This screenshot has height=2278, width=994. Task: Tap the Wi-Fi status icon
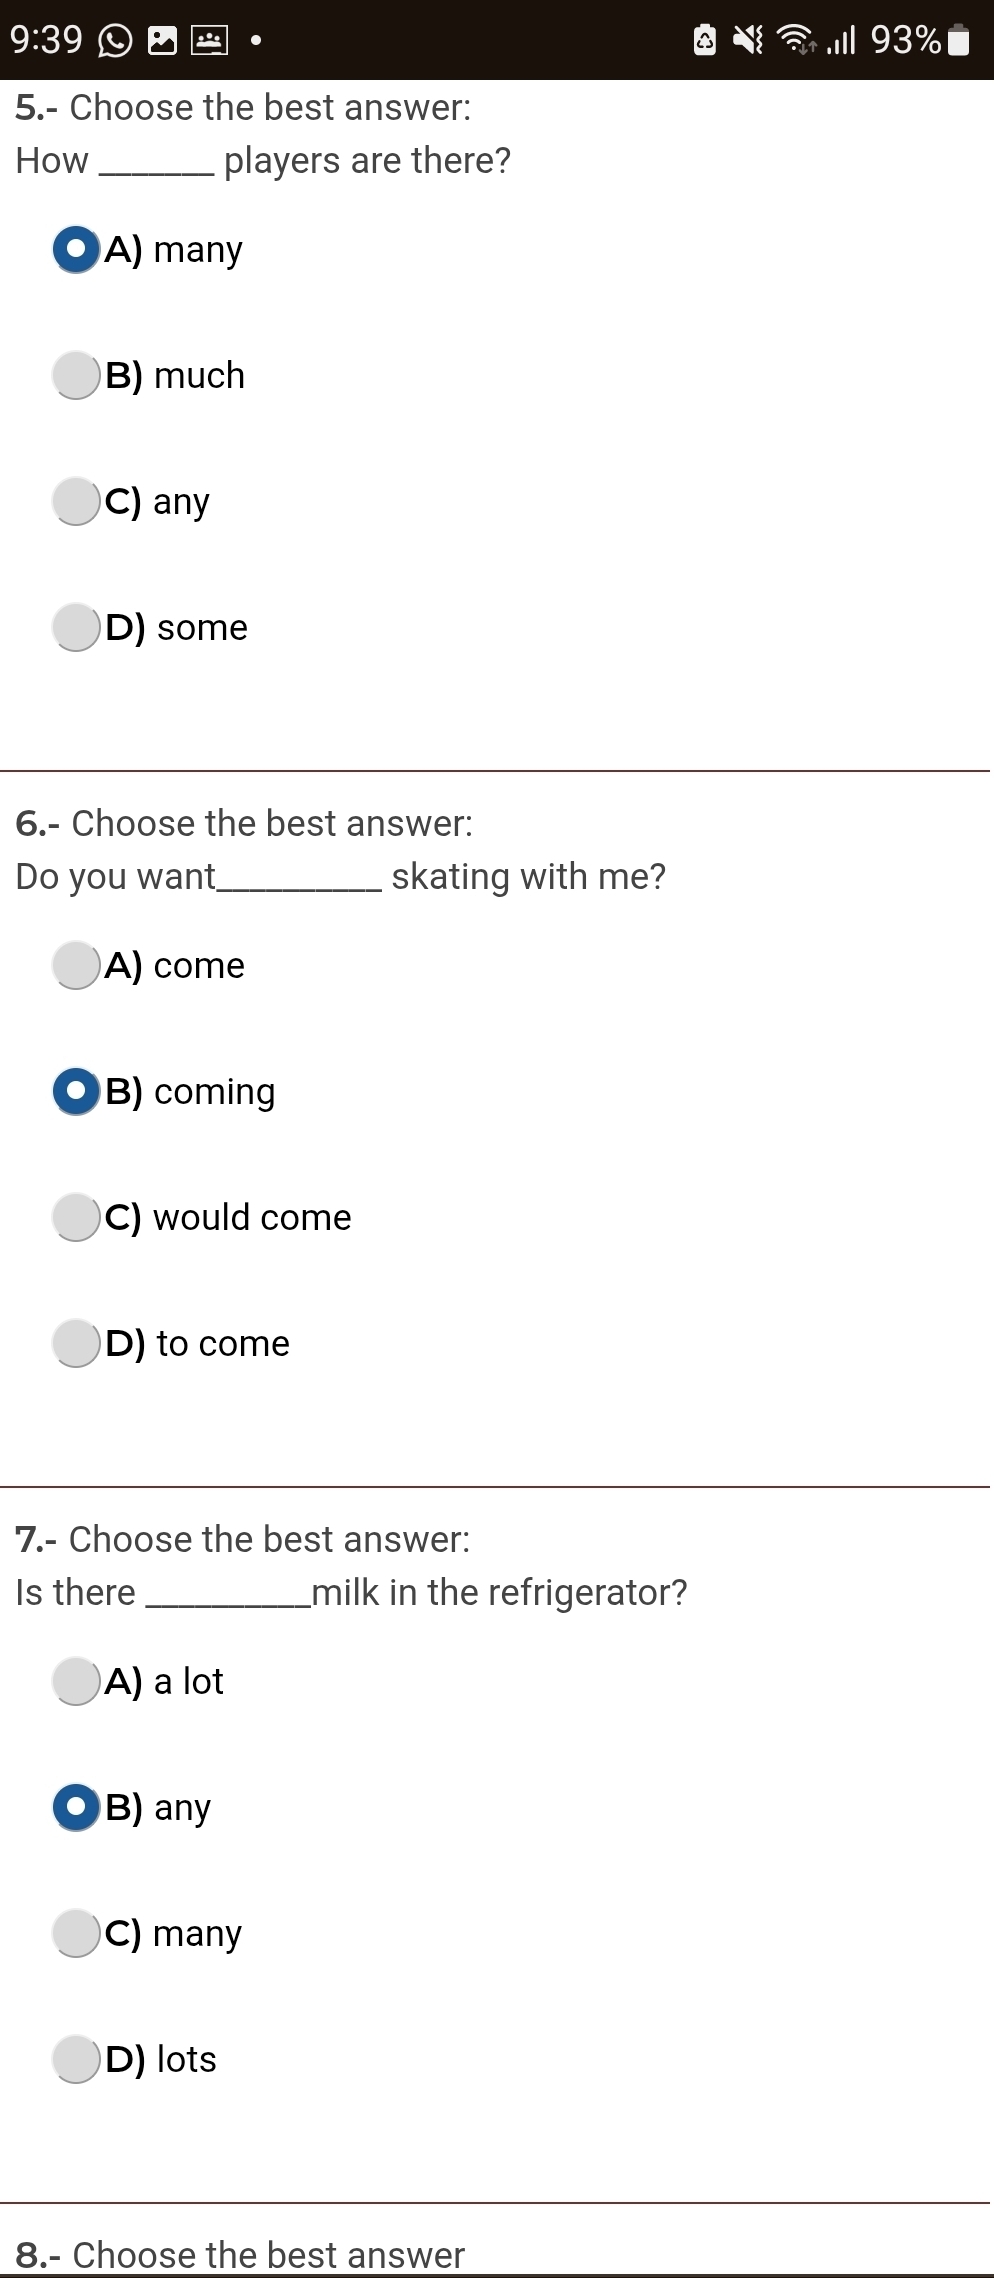point(797,40)
